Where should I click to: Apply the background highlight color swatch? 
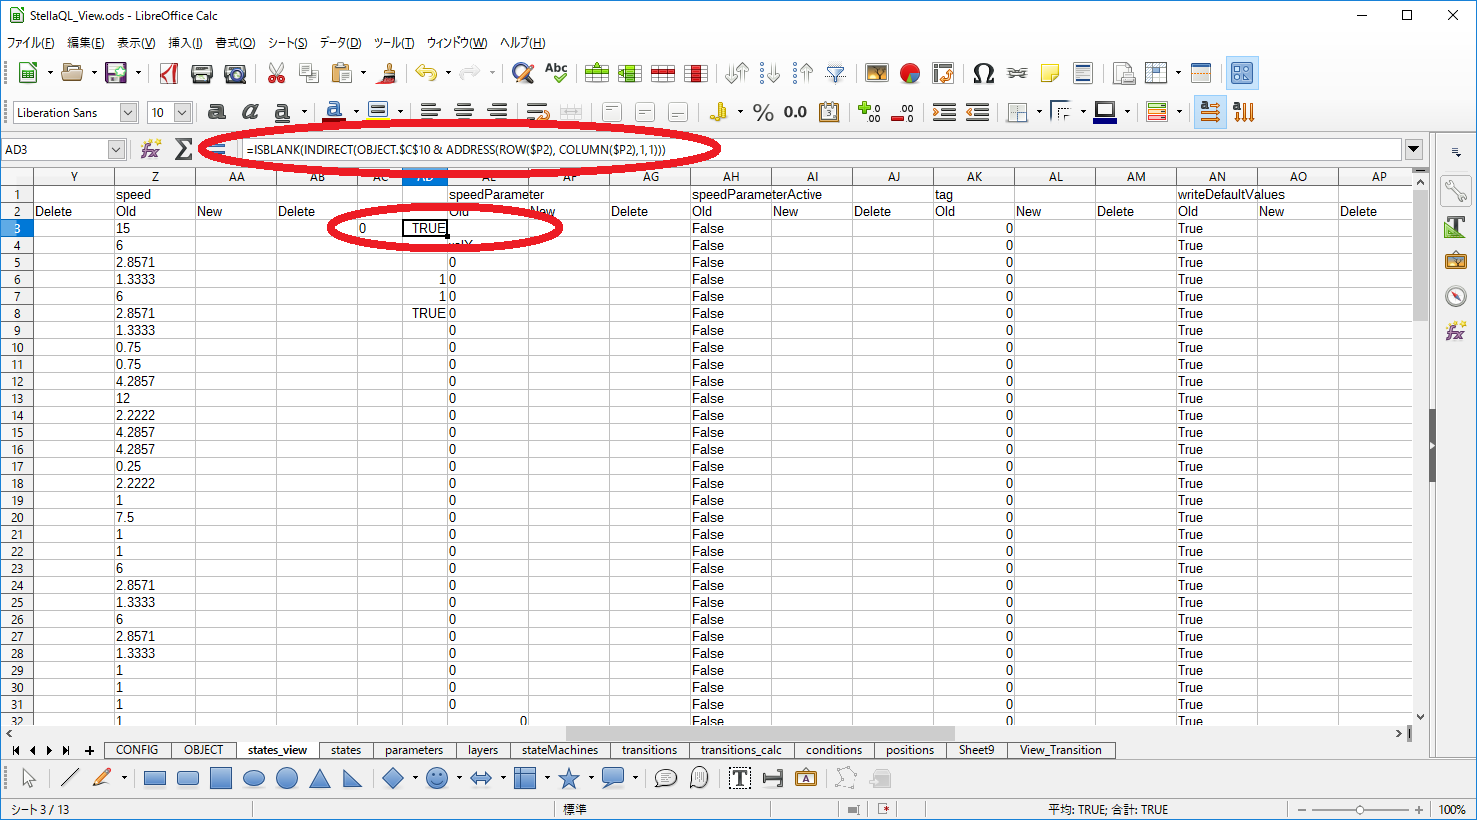click(378, 112)
